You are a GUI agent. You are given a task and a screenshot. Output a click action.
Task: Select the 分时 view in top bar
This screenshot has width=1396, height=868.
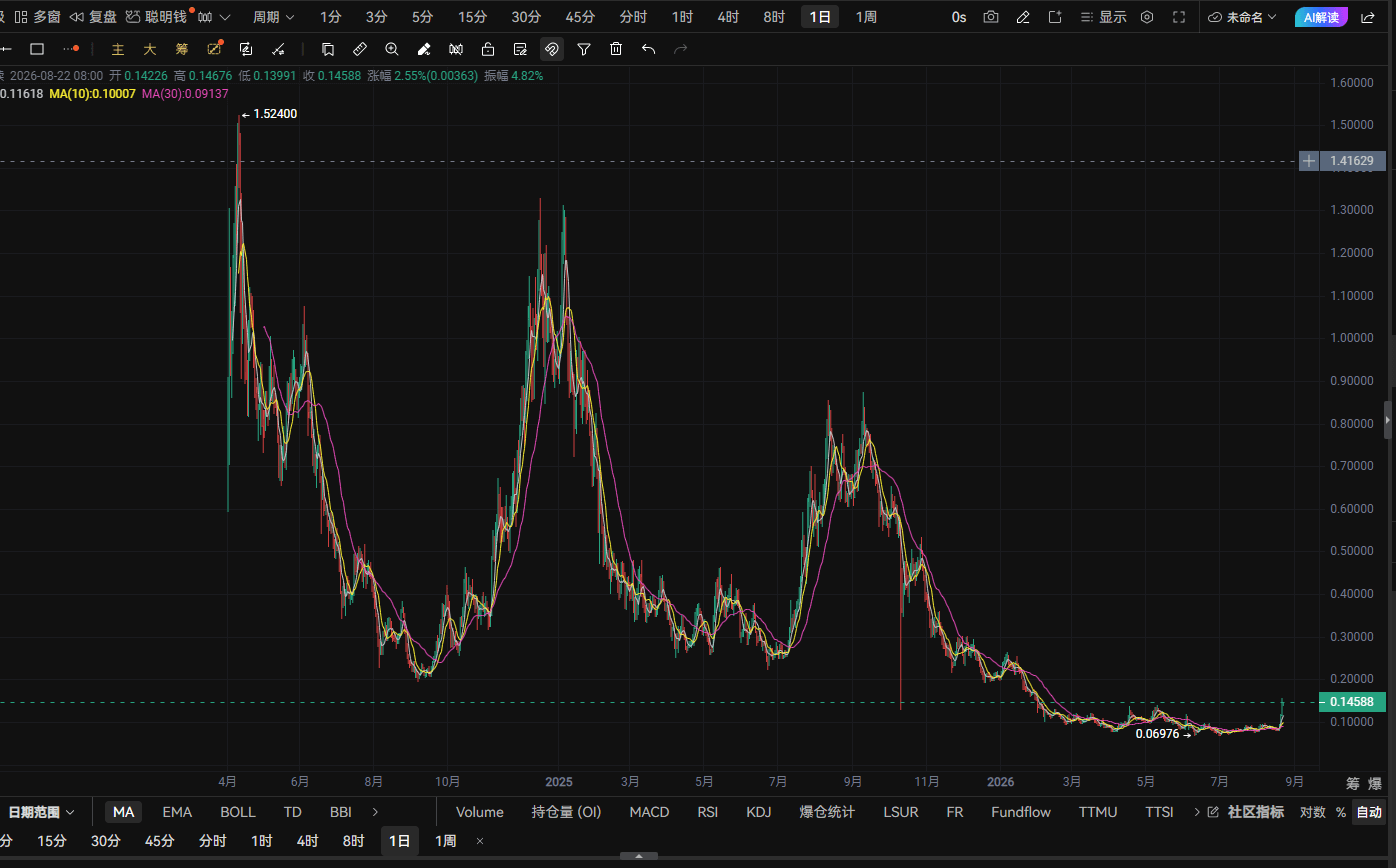click(x=633, y=17)
